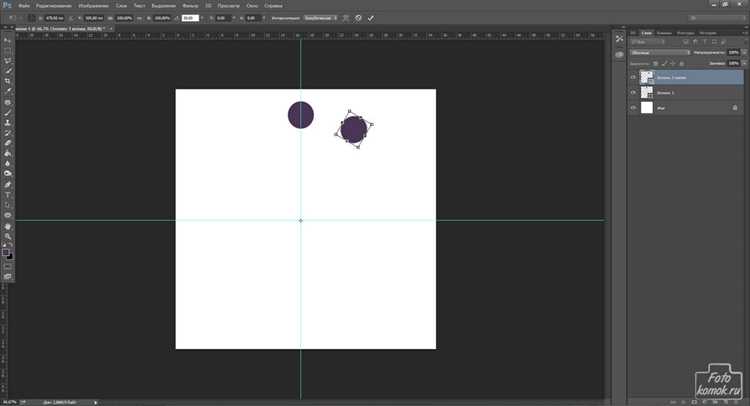Select the Paint Bucket tool
Screen dimensions: 750x406
click(7, 153)
